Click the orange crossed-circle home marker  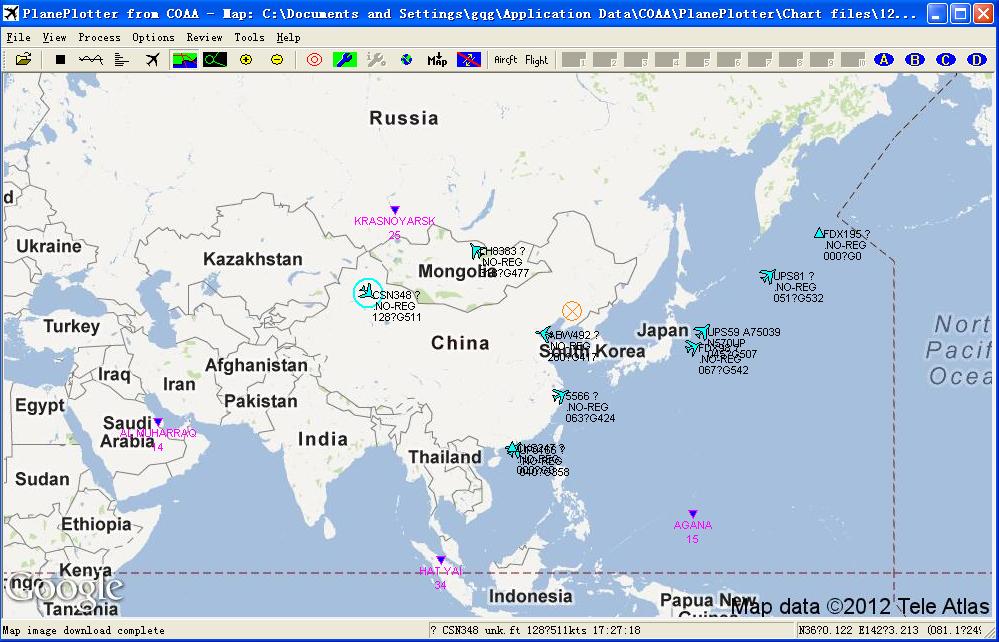point(571,311)
